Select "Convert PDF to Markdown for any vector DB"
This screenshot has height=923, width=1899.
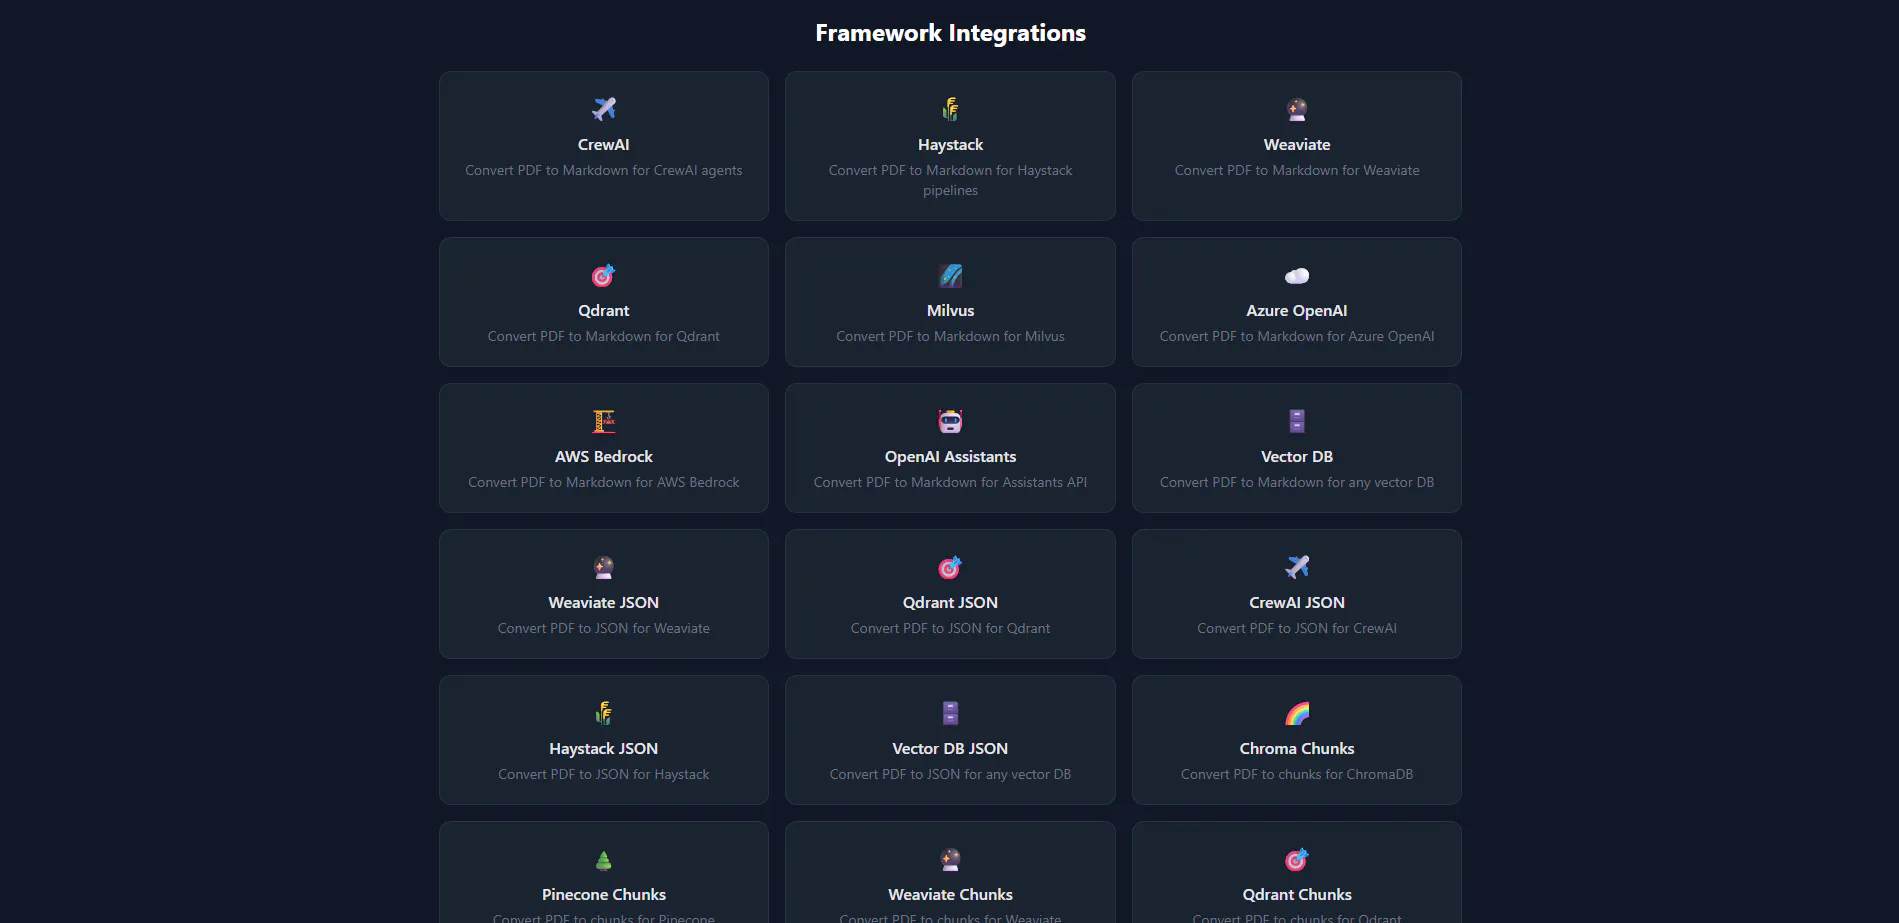[x=1297, y=483]
